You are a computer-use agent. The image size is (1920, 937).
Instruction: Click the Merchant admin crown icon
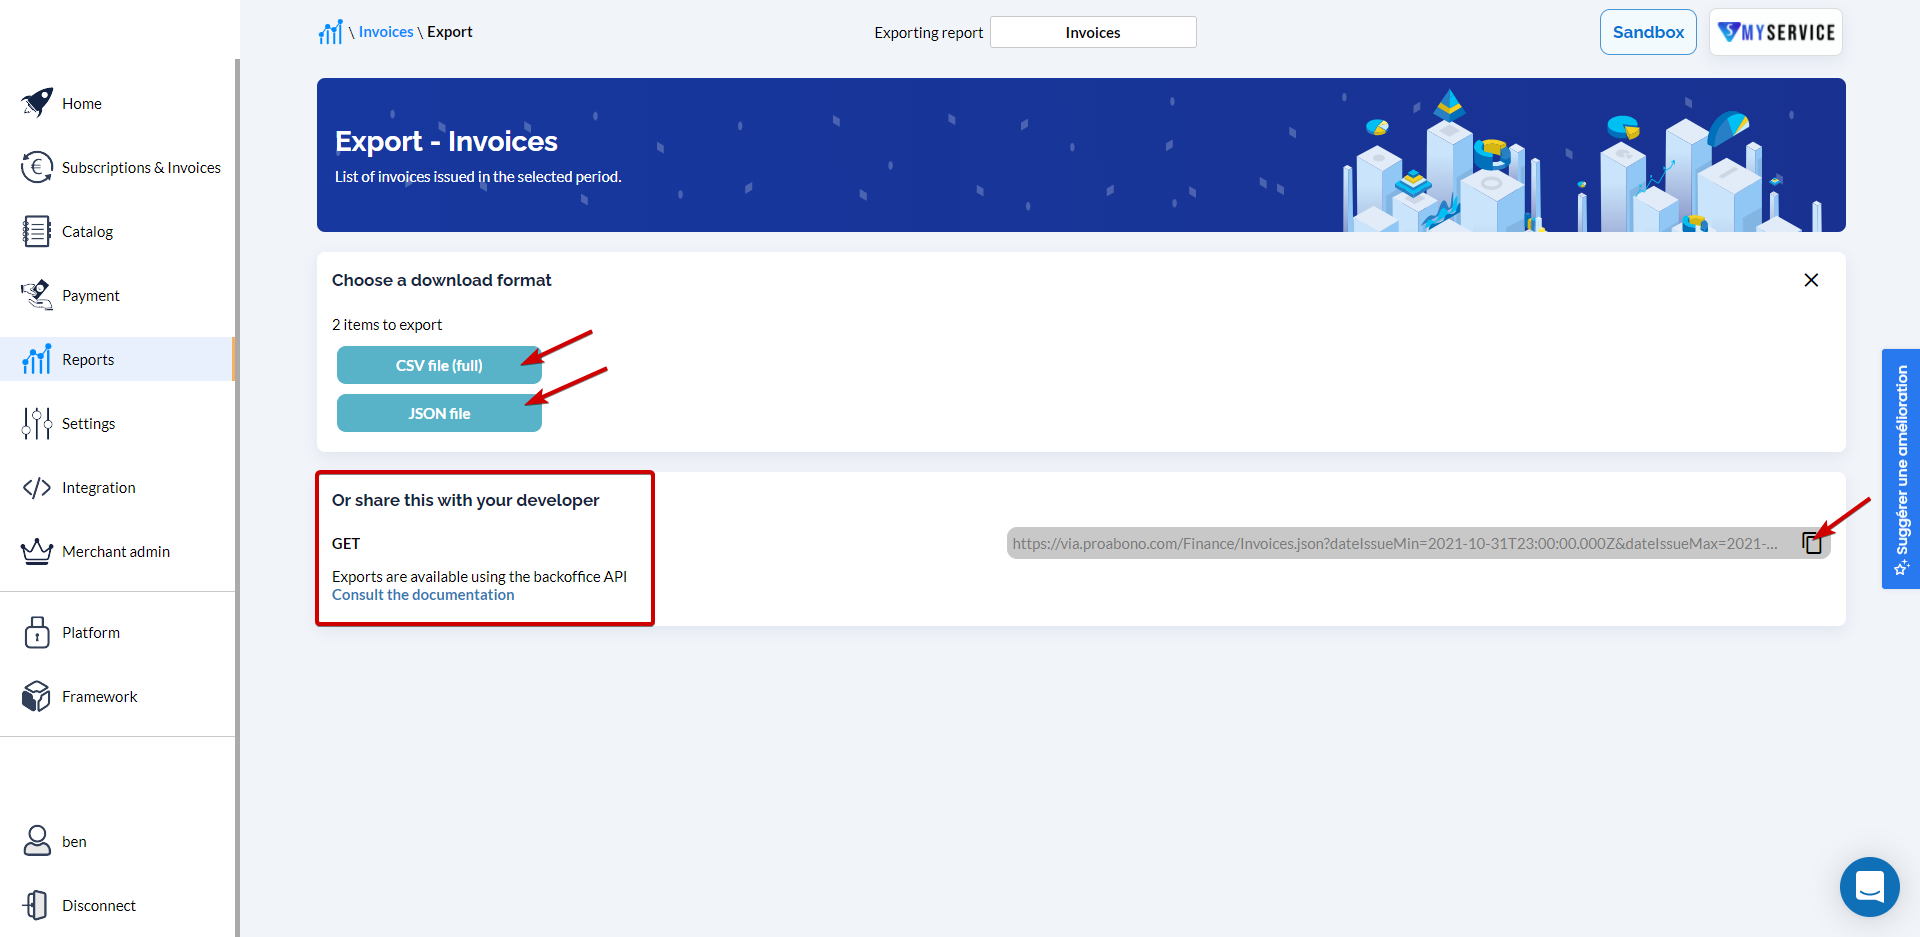tap(37, 551)
